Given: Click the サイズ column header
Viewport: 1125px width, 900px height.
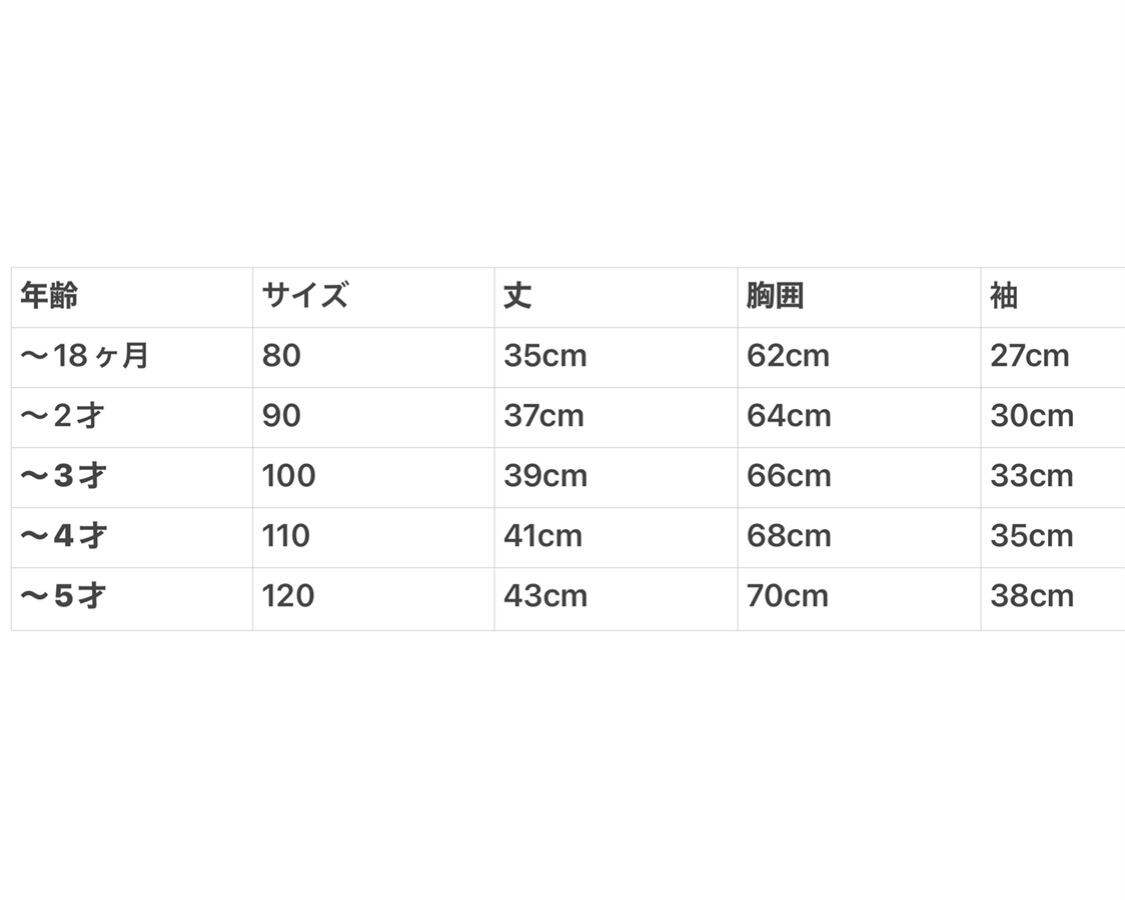Looking at the screenshot, I should coord(305,296).
